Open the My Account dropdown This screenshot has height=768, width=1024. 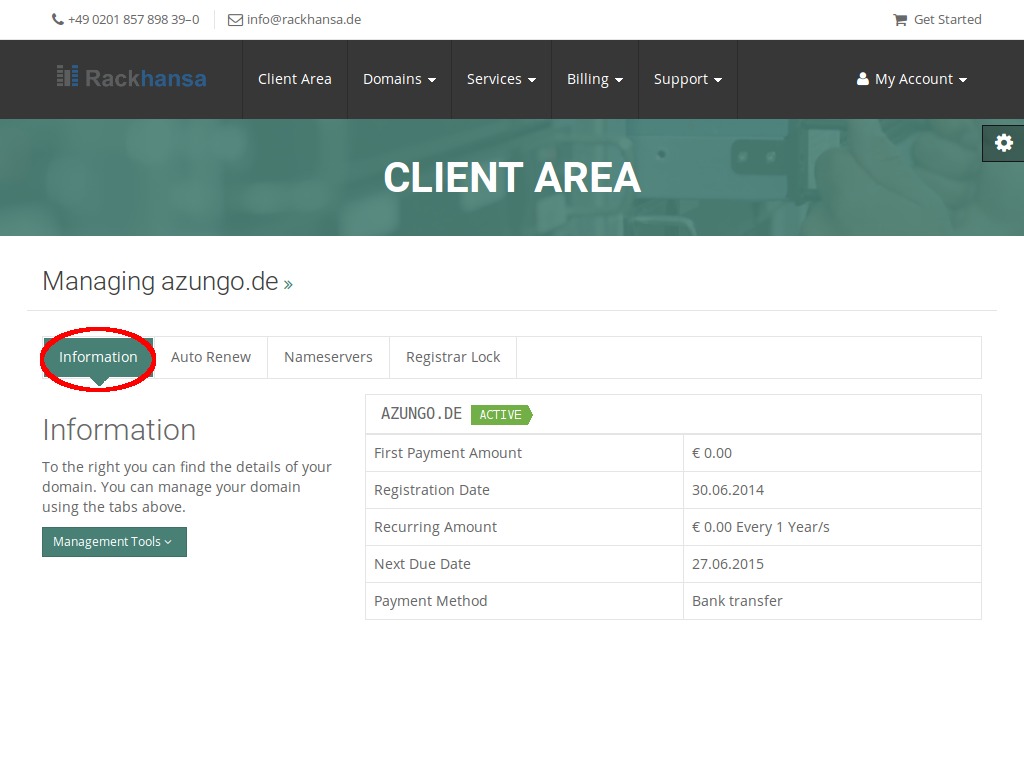[912, 79]
